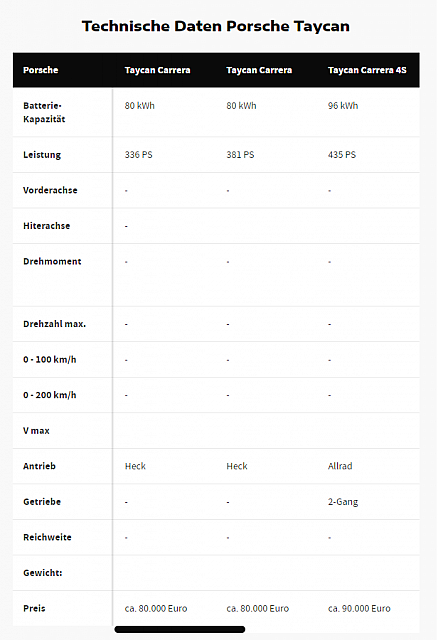Click the 0 - 100 km/h row label
438x640 pixels.
pos(49,360)
